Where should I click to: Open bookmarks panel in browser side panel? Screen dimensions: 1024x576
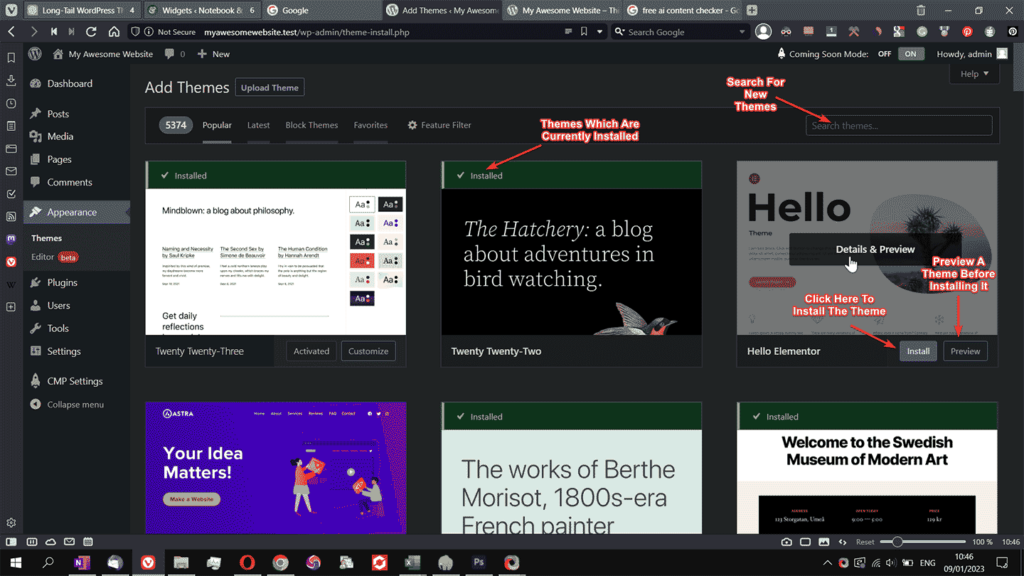[x=11, y=58]
